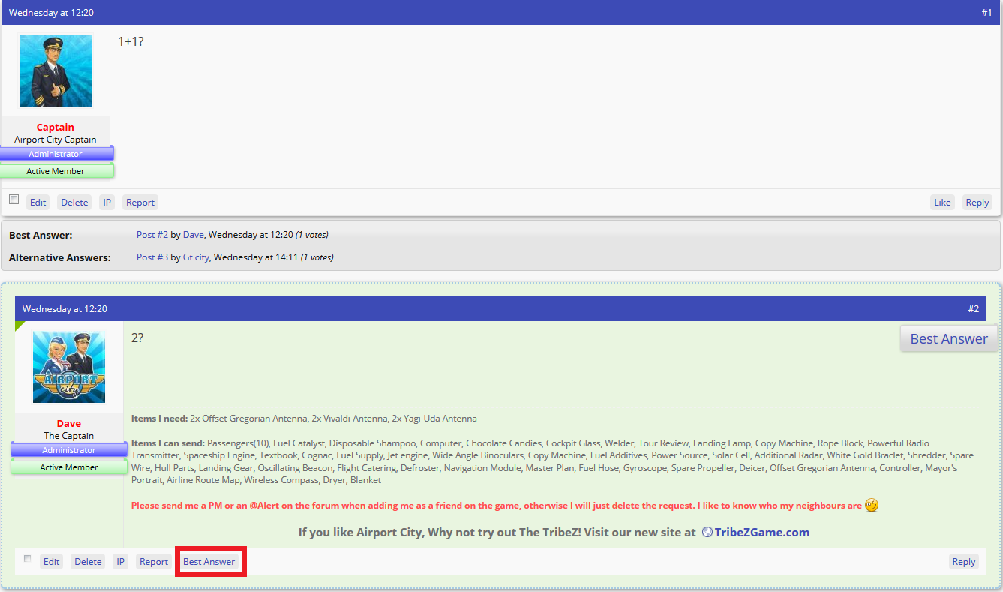The width and height of the screenshot is (1003, 592).
Task: Click the IP button on Captain's post
Action: (106, 202)
